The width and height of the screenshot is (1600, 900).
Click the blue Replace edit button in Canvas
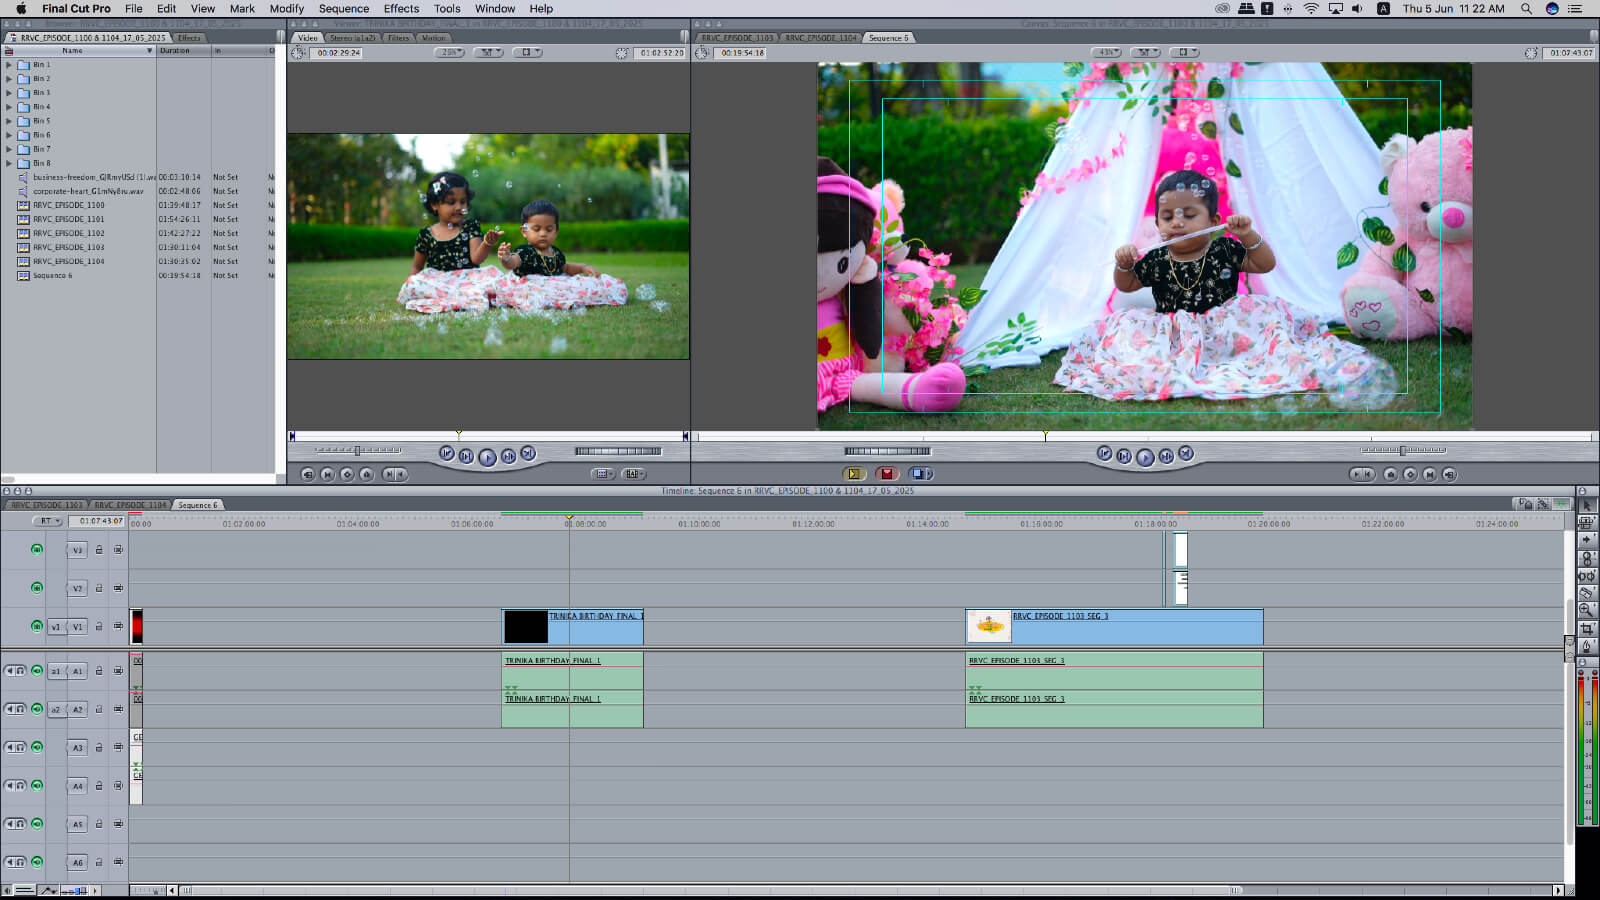[920, 474]
